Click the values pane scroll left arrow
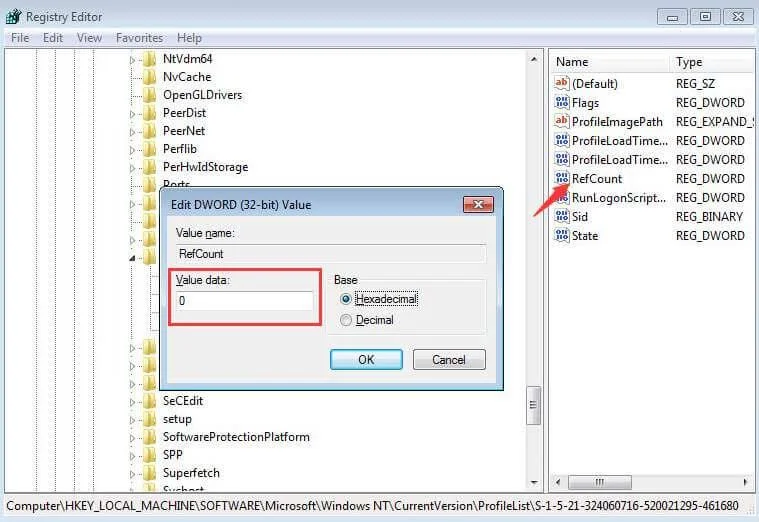This screenshot has height=522, width=759. tap(559, 482)
